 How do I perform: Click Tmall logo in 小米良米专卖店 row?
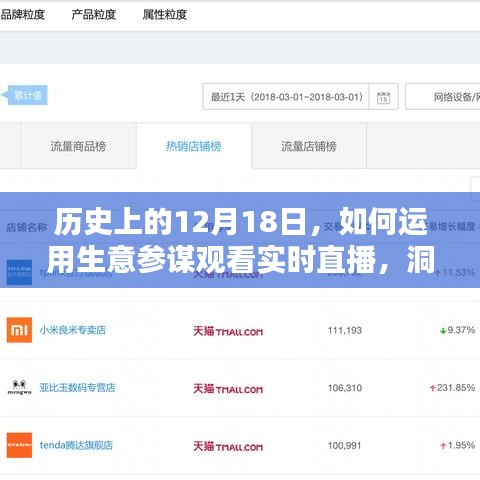(x=228, y=331)
